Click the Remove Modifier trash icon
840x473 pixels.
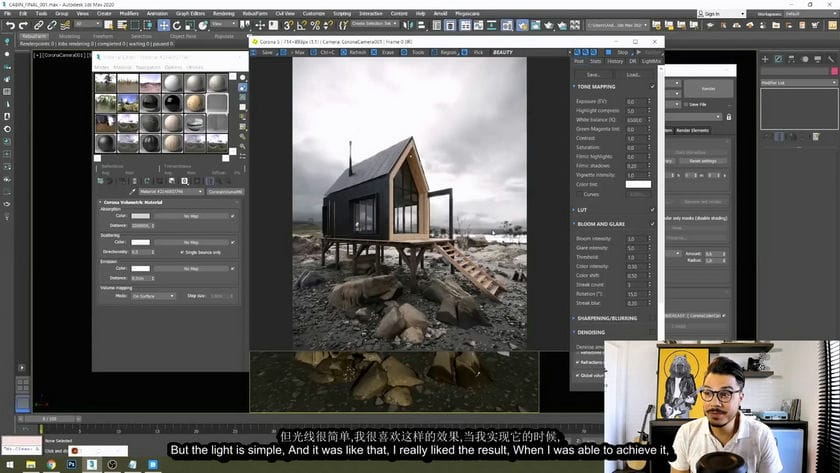(816, 137)
